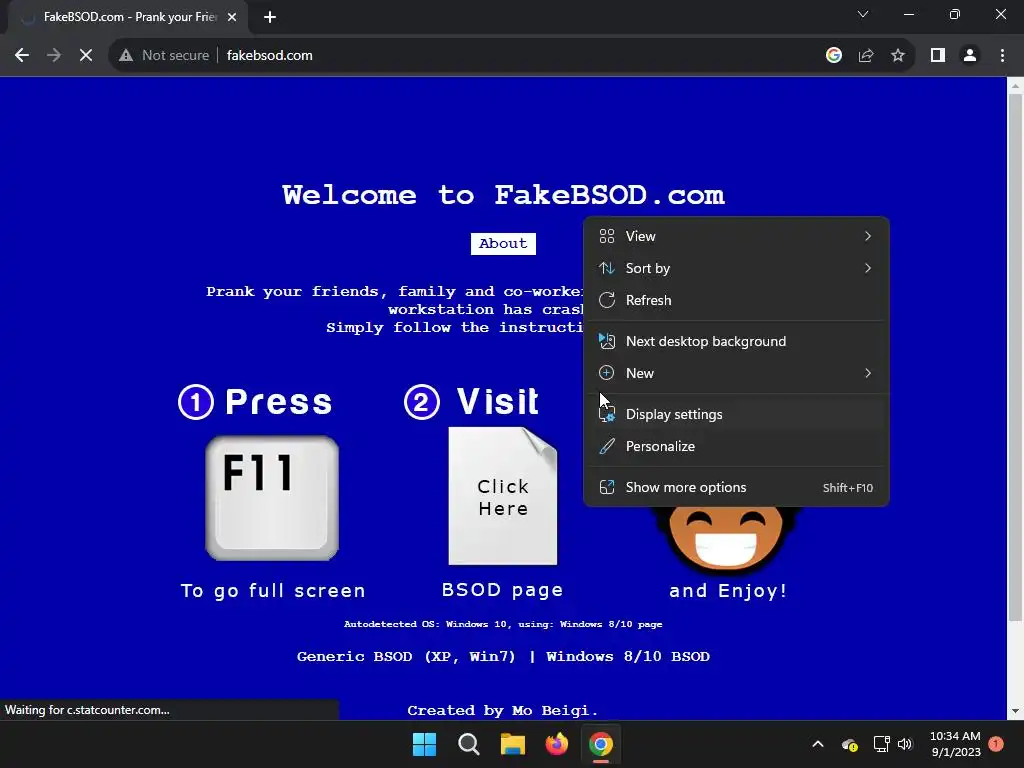Image resolution: width=1024 pixels, height=768 pixels.
Task: Open Chrome's three-dot menu
Action: pos(1002,56)
